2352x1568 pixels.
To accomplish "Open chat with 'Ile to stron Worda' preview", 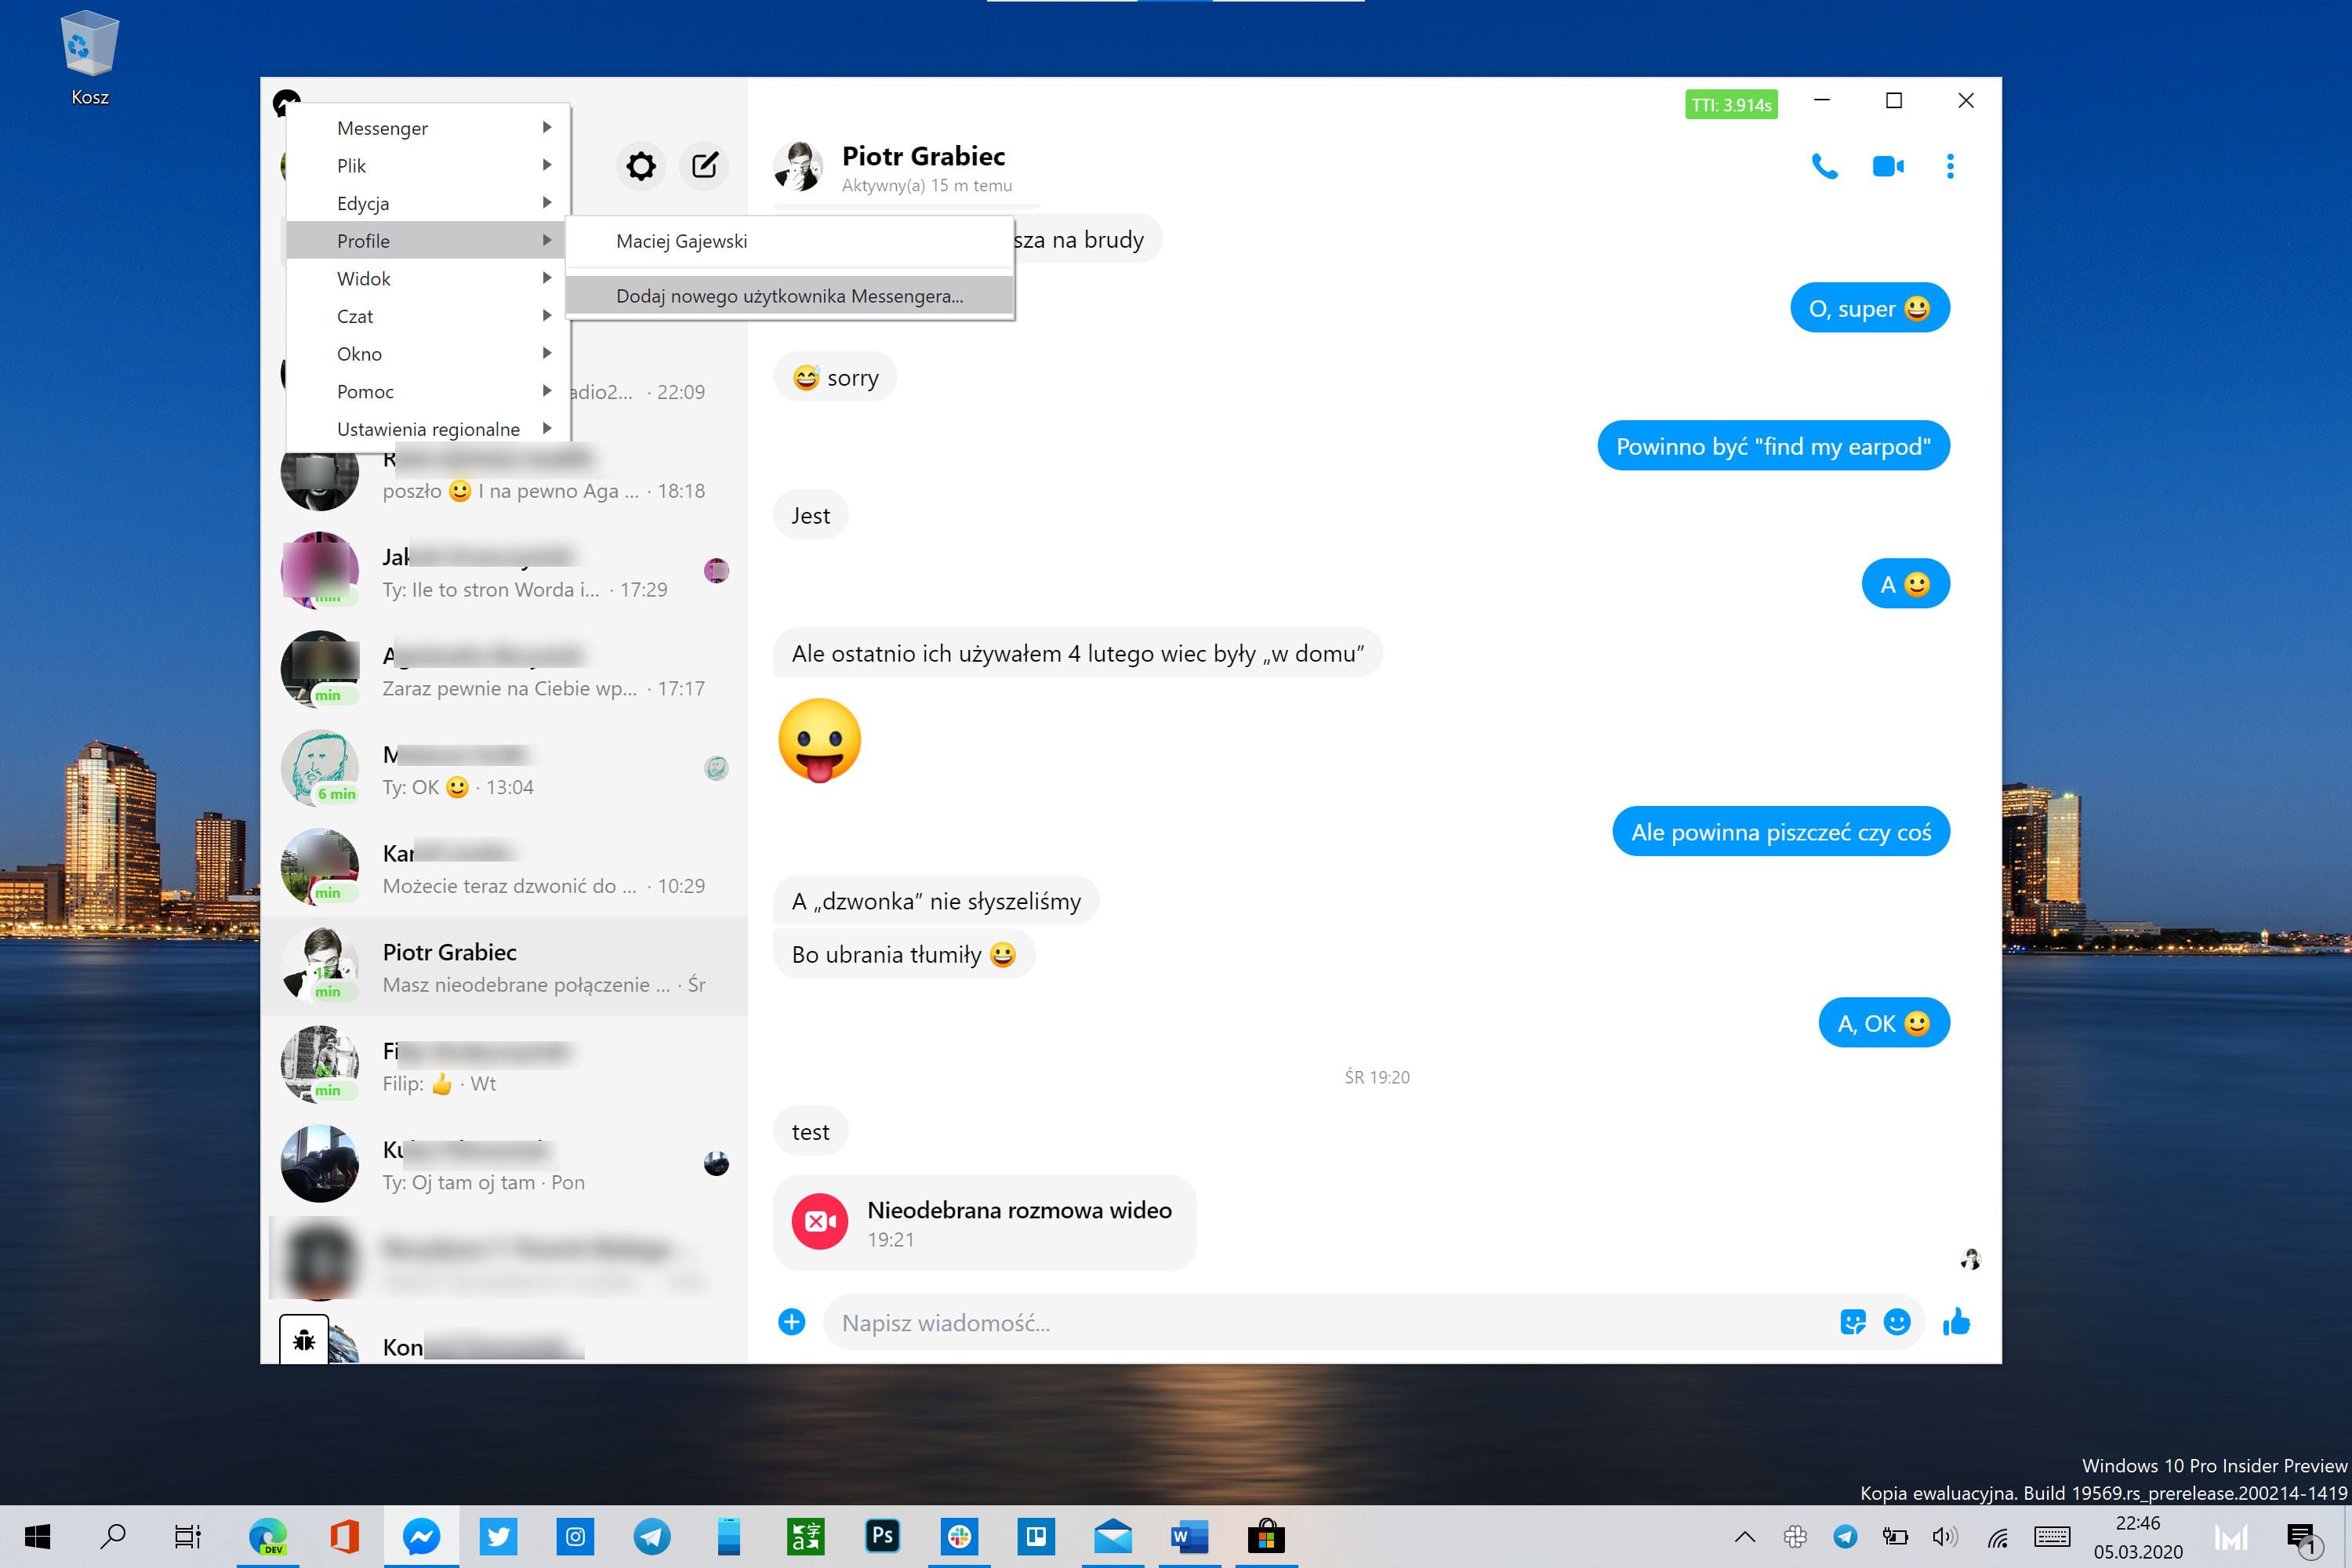I will click(504, 571).
